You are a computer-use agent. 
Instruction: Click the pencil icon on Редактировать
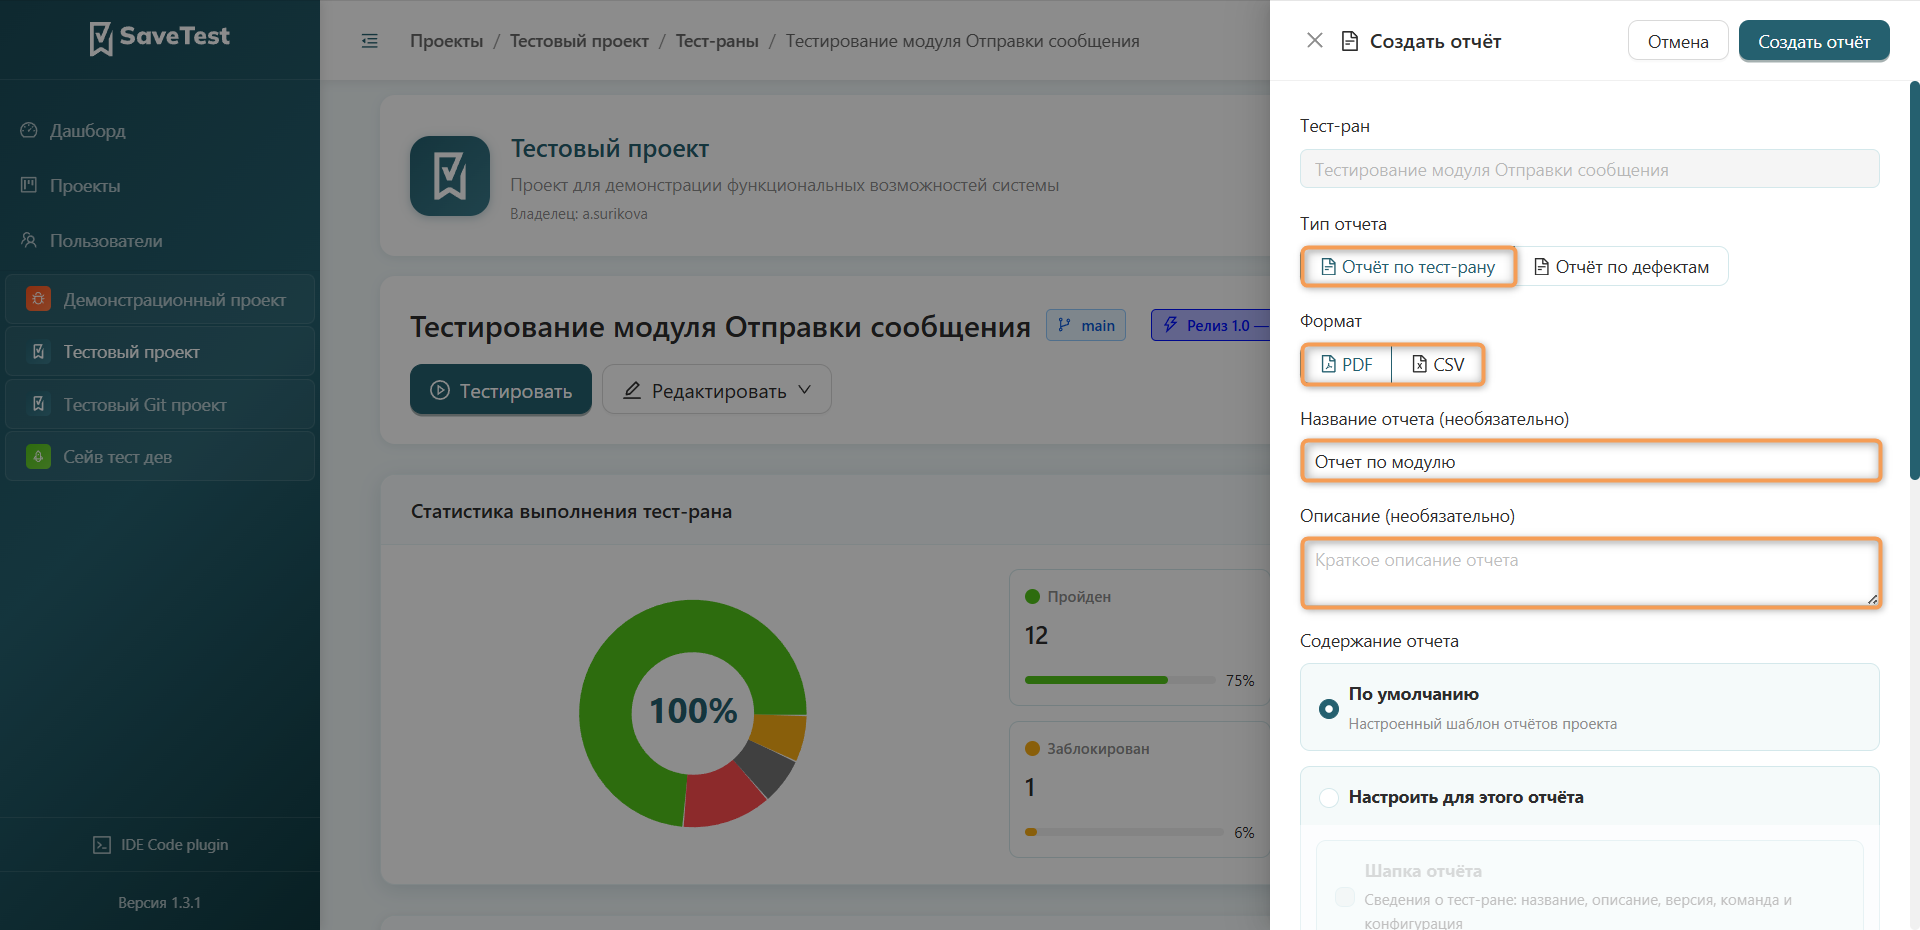632,390
